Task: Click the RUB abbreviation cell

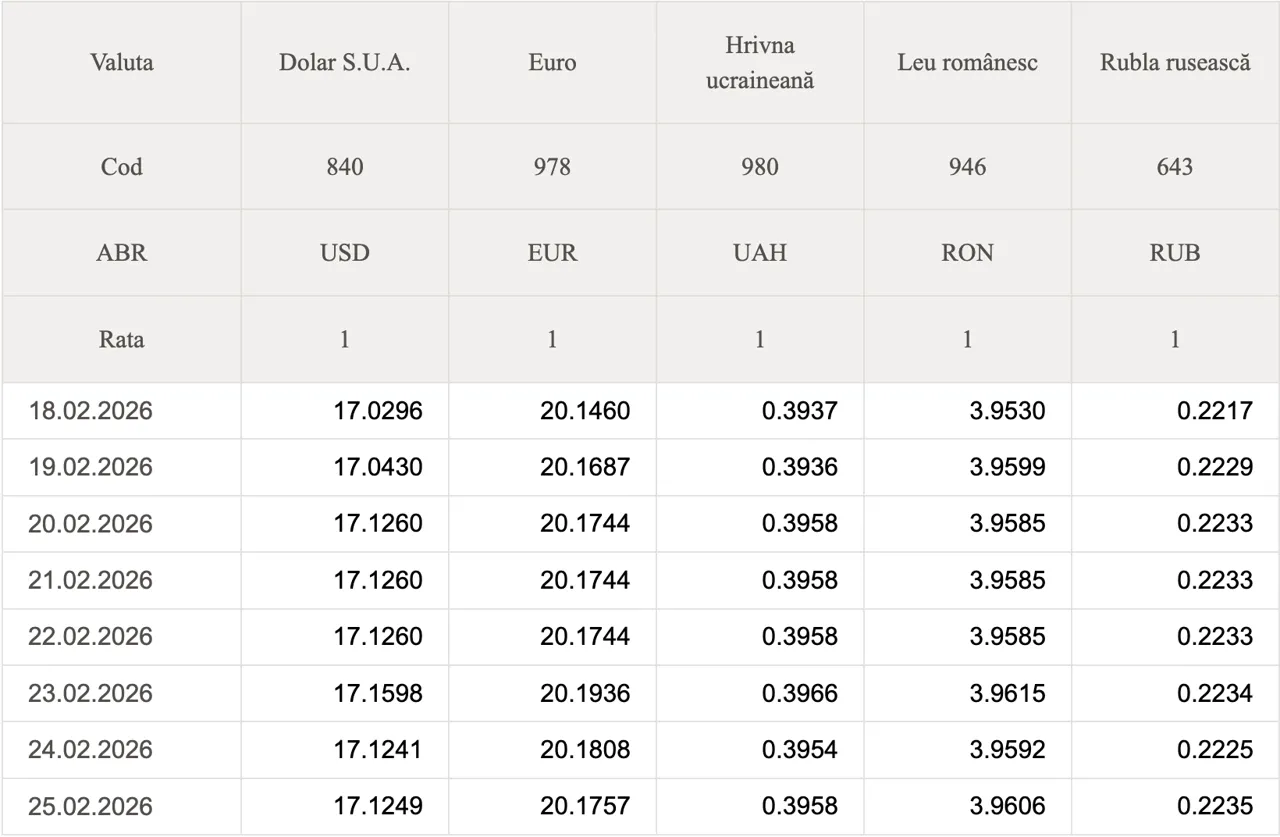Action: [x=1175, y=253]
